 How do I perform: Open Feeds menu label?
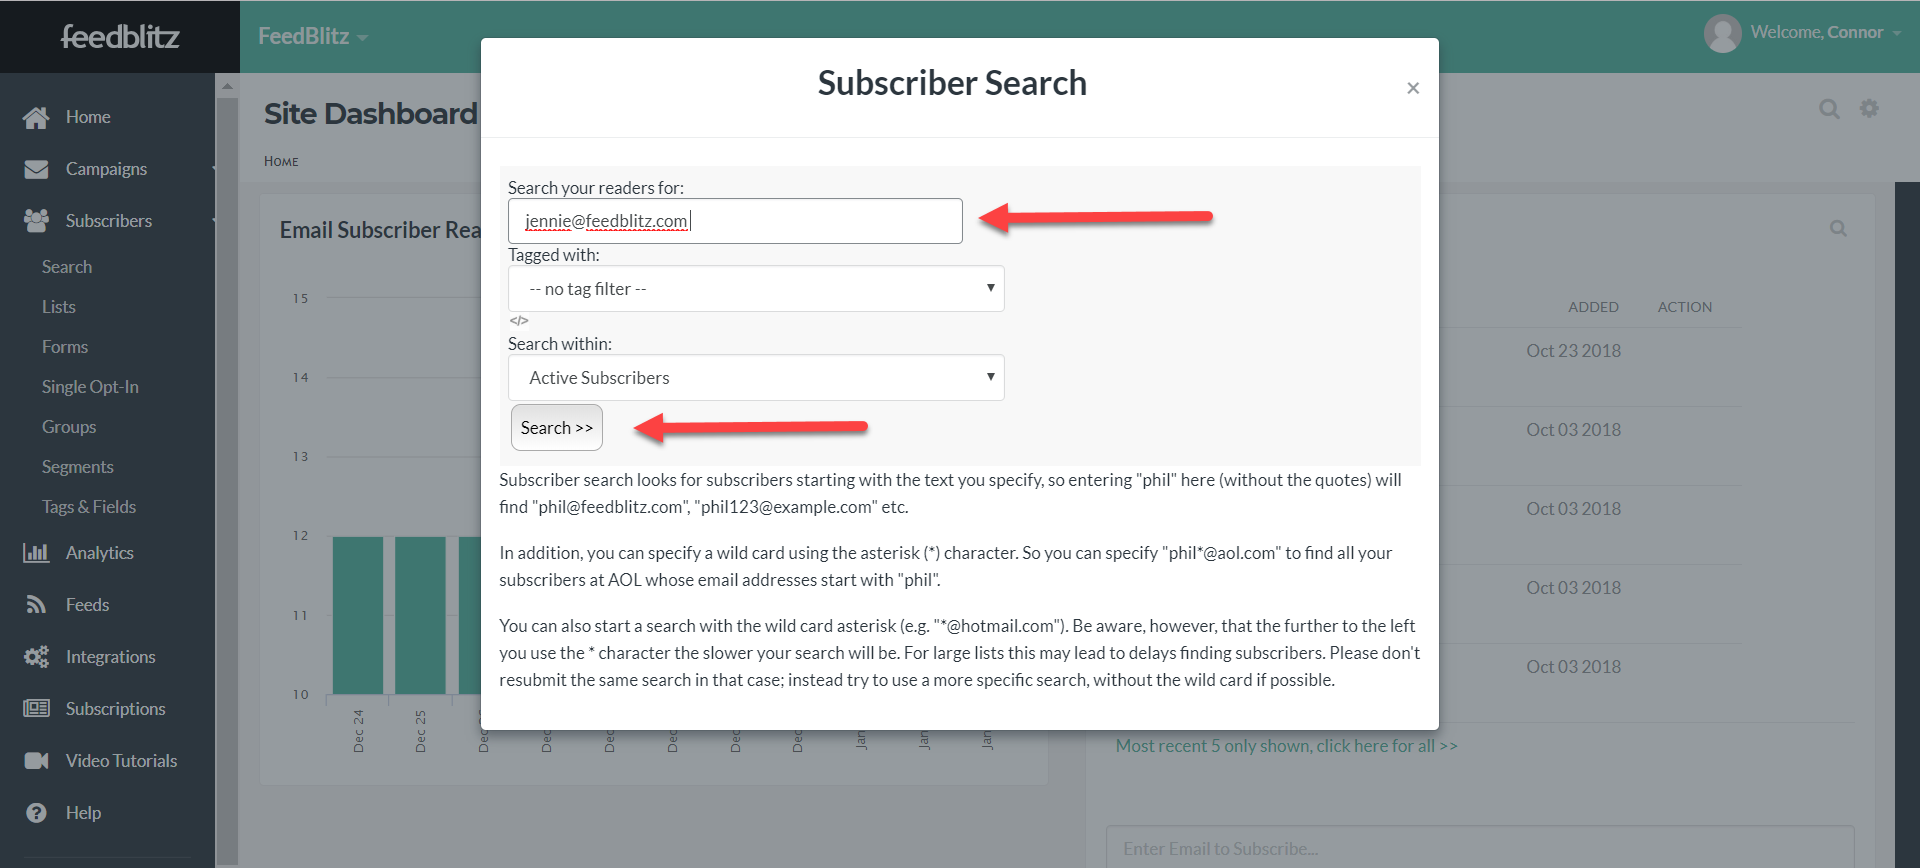(88, 605)
